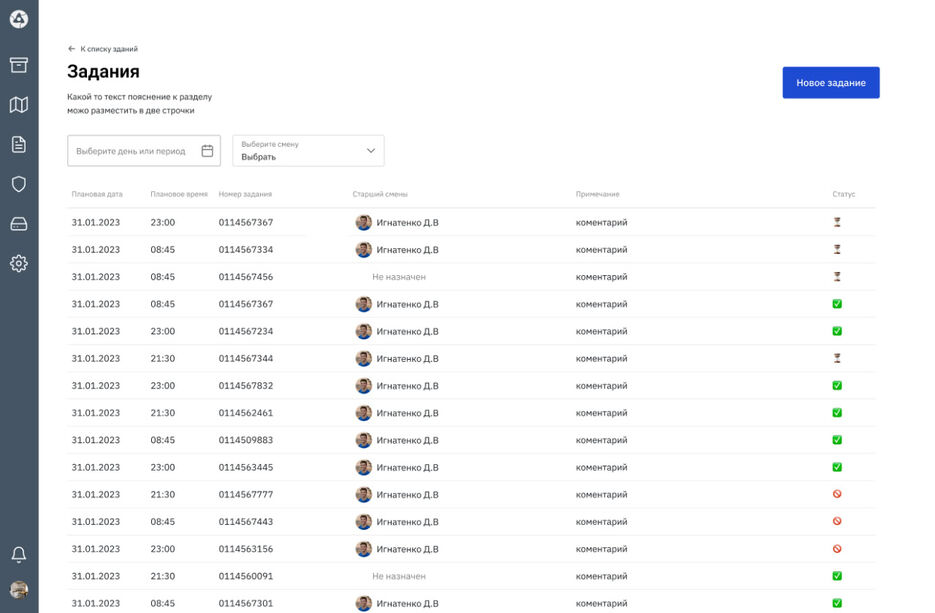Click the green check status of task 0114567234
935x613 pixels.
(x=837, y=331)
